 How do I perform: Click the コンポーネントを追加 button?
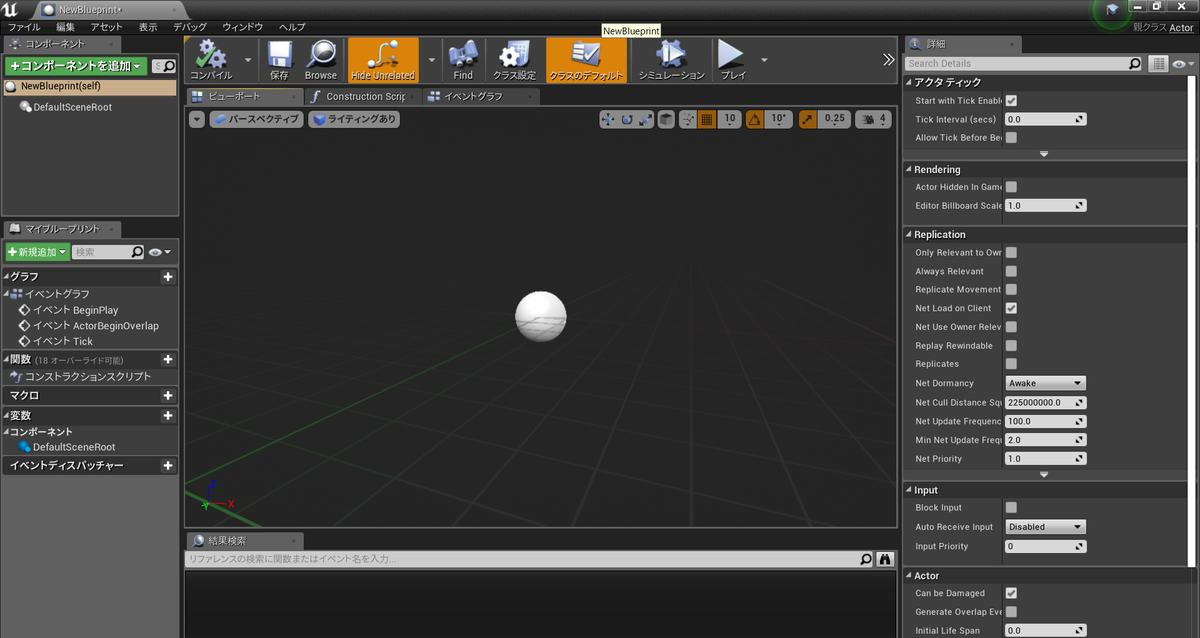point(76,66)
